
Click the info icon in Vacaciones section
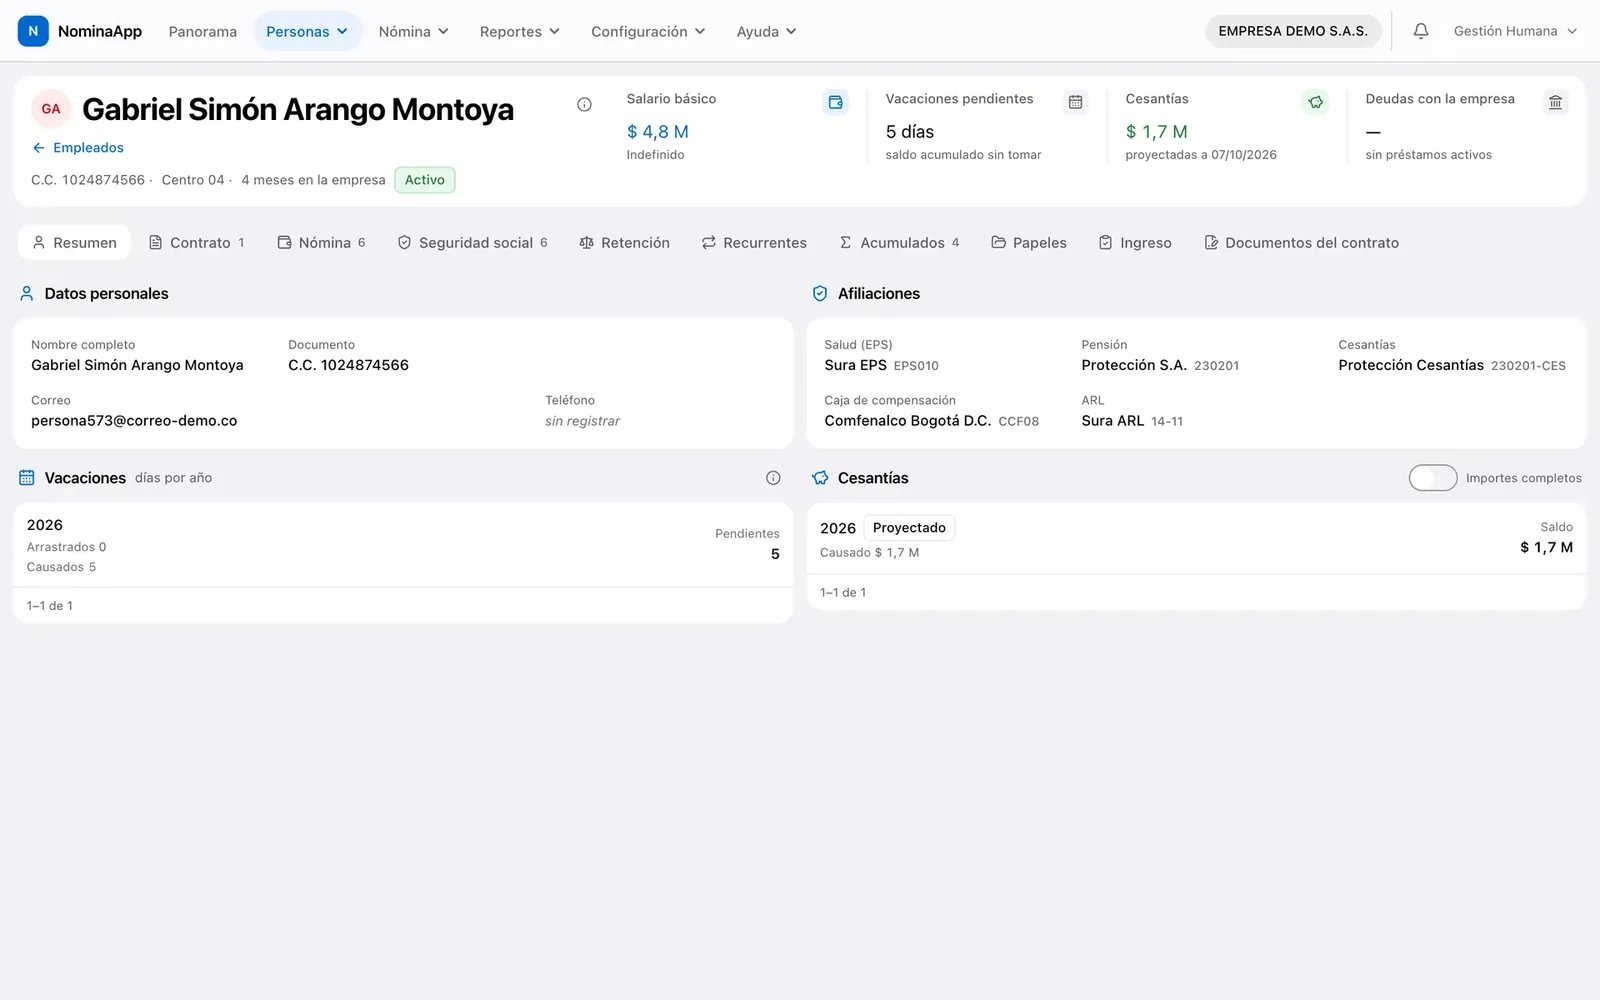[x=773, y=478]
